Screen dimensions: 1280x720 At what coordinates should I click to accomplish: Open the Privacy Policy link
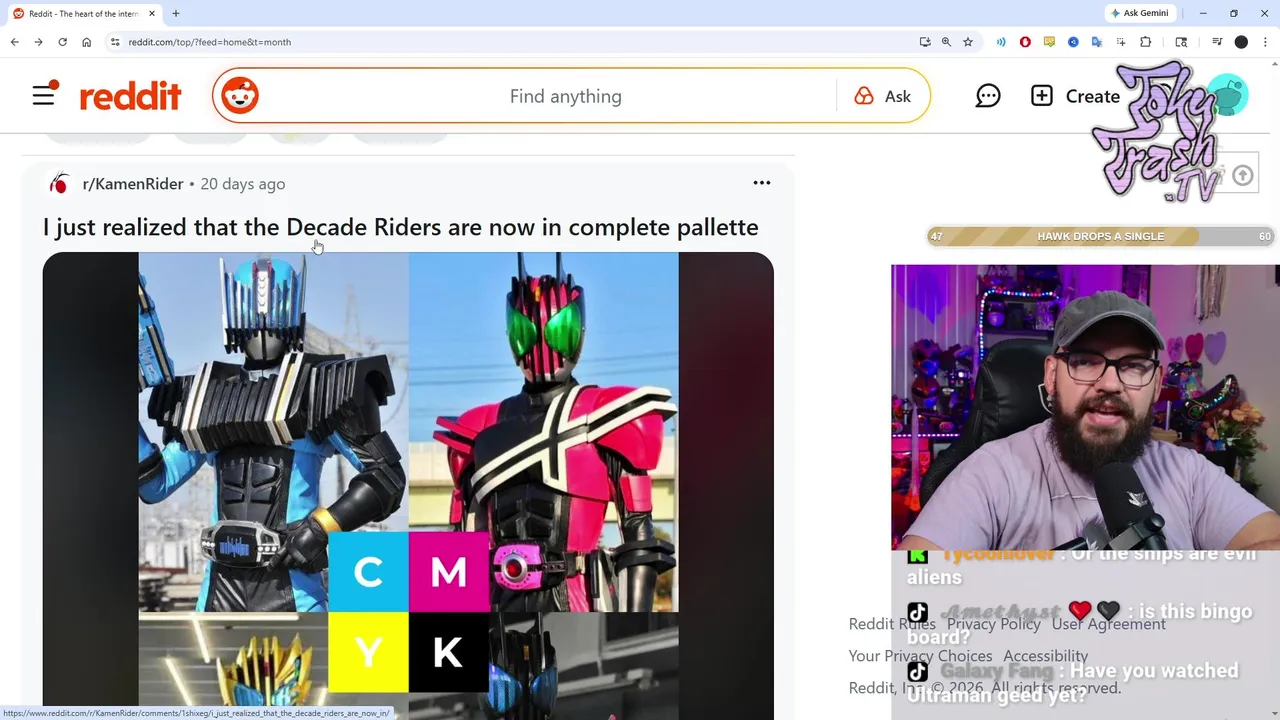[x=993, y=624]
